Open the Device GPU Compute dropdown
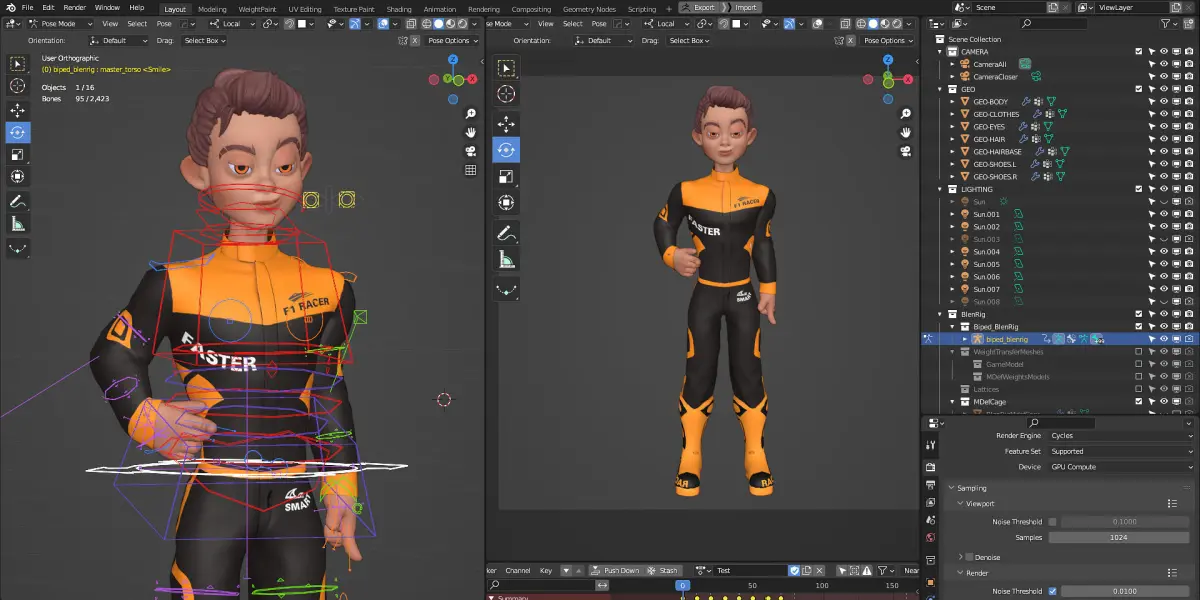The image size is (1200, 600). (x=1121, y=467)
